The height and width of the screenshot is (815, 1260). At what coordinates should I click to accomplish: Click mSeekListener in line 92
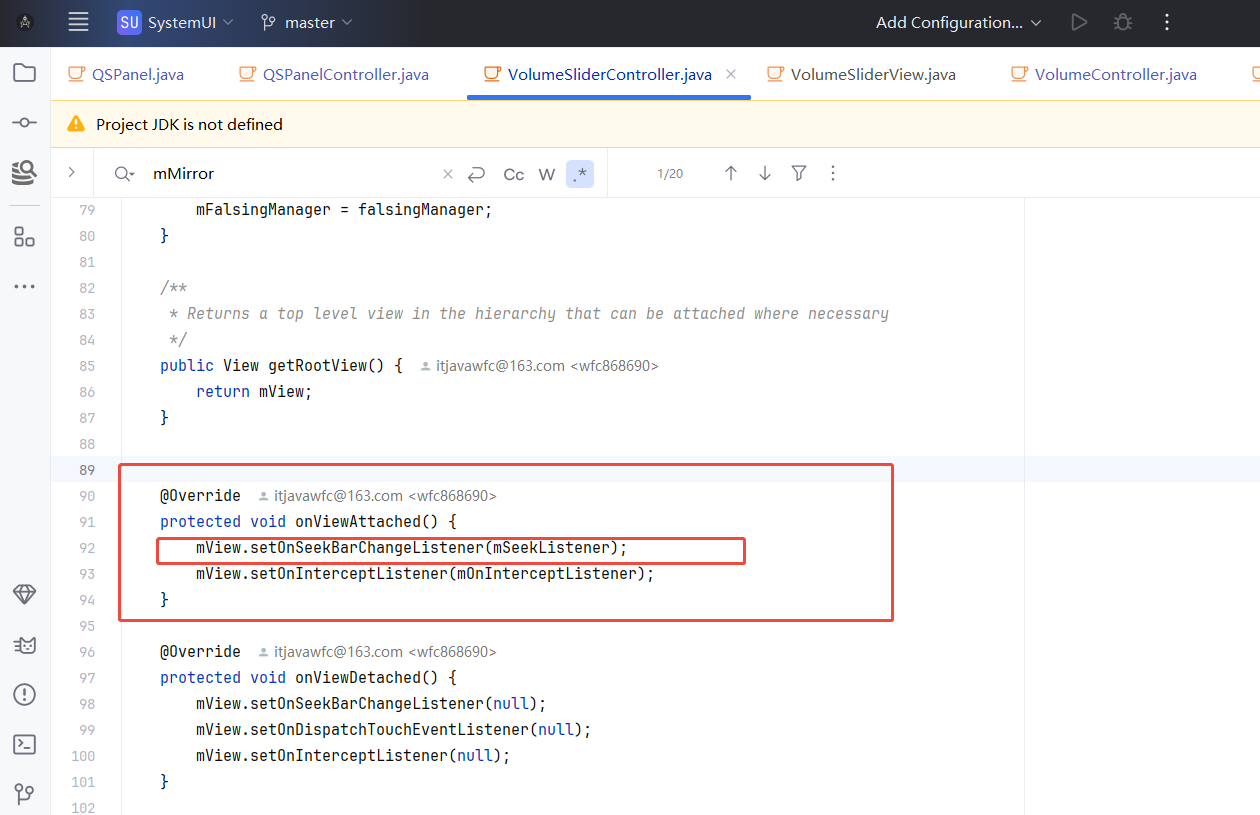(x=551, y=548)
